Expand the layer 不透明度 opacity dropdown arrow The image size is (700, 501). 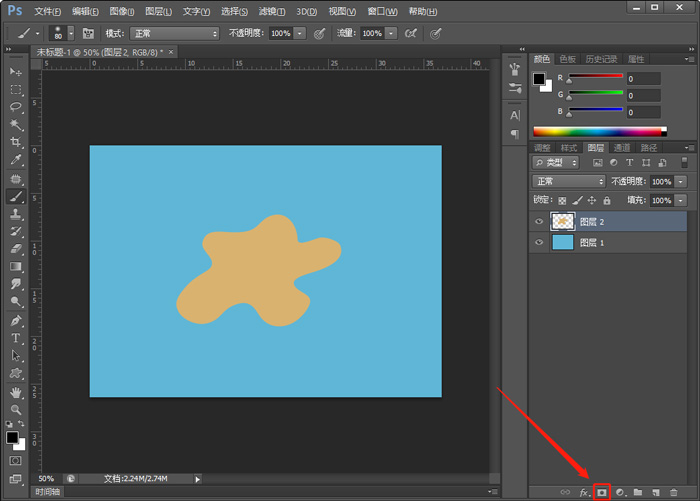[680, 182]
